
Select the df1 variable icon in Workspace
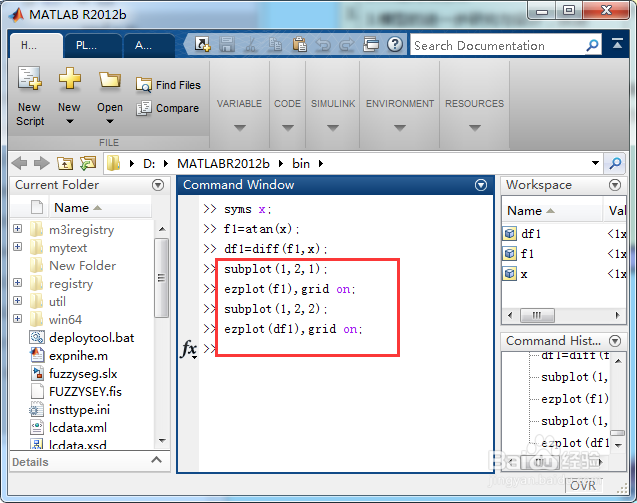point(510,234)
